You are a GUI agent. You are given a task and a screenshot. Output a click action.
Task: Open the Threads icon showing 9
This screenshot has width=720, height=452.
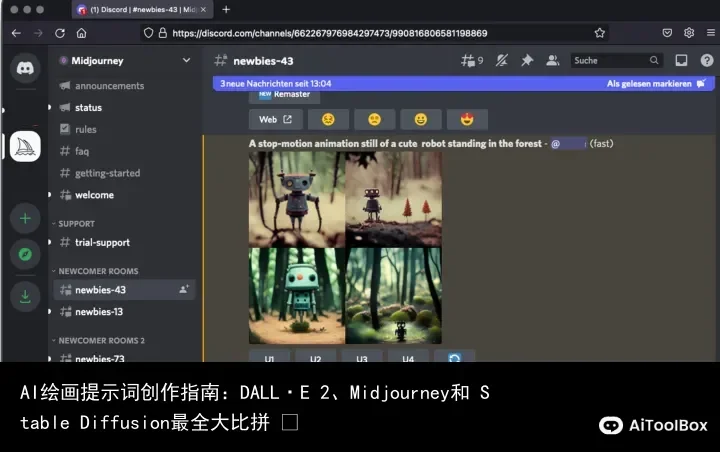click(x=472, y=61)
